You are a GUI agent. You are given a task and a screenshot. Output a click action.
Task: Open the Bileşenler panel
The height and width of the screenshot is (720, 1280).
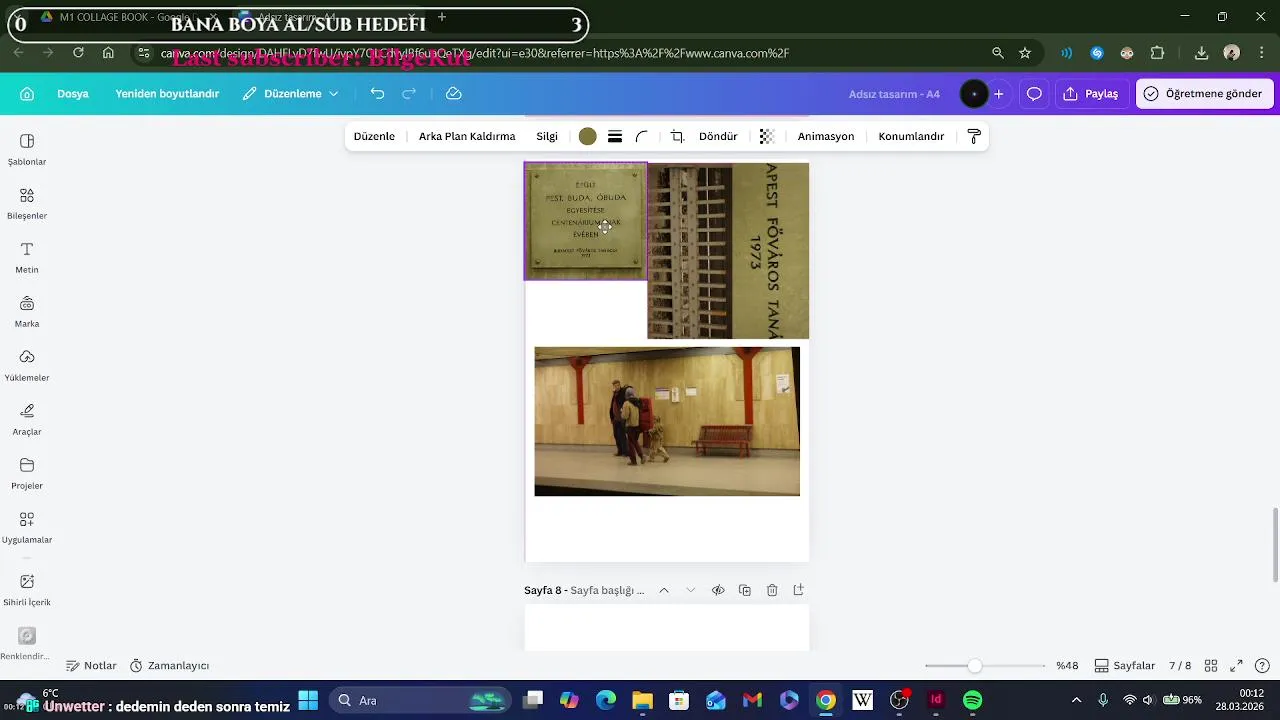tap(27, 203)
